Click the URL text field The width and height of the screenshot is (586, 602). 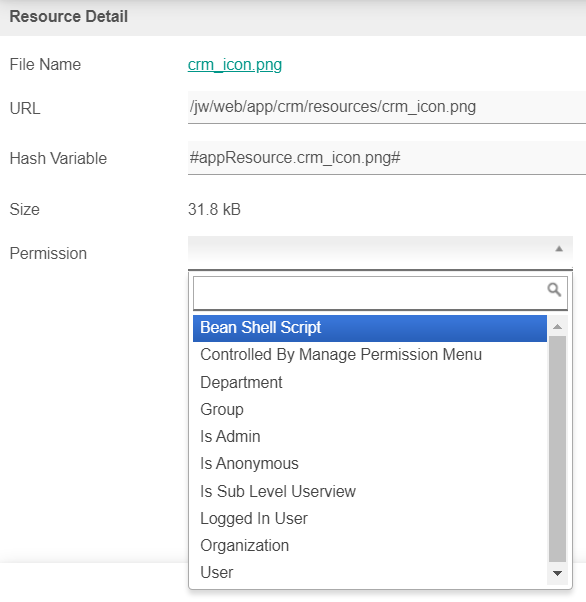coord(387,107)
